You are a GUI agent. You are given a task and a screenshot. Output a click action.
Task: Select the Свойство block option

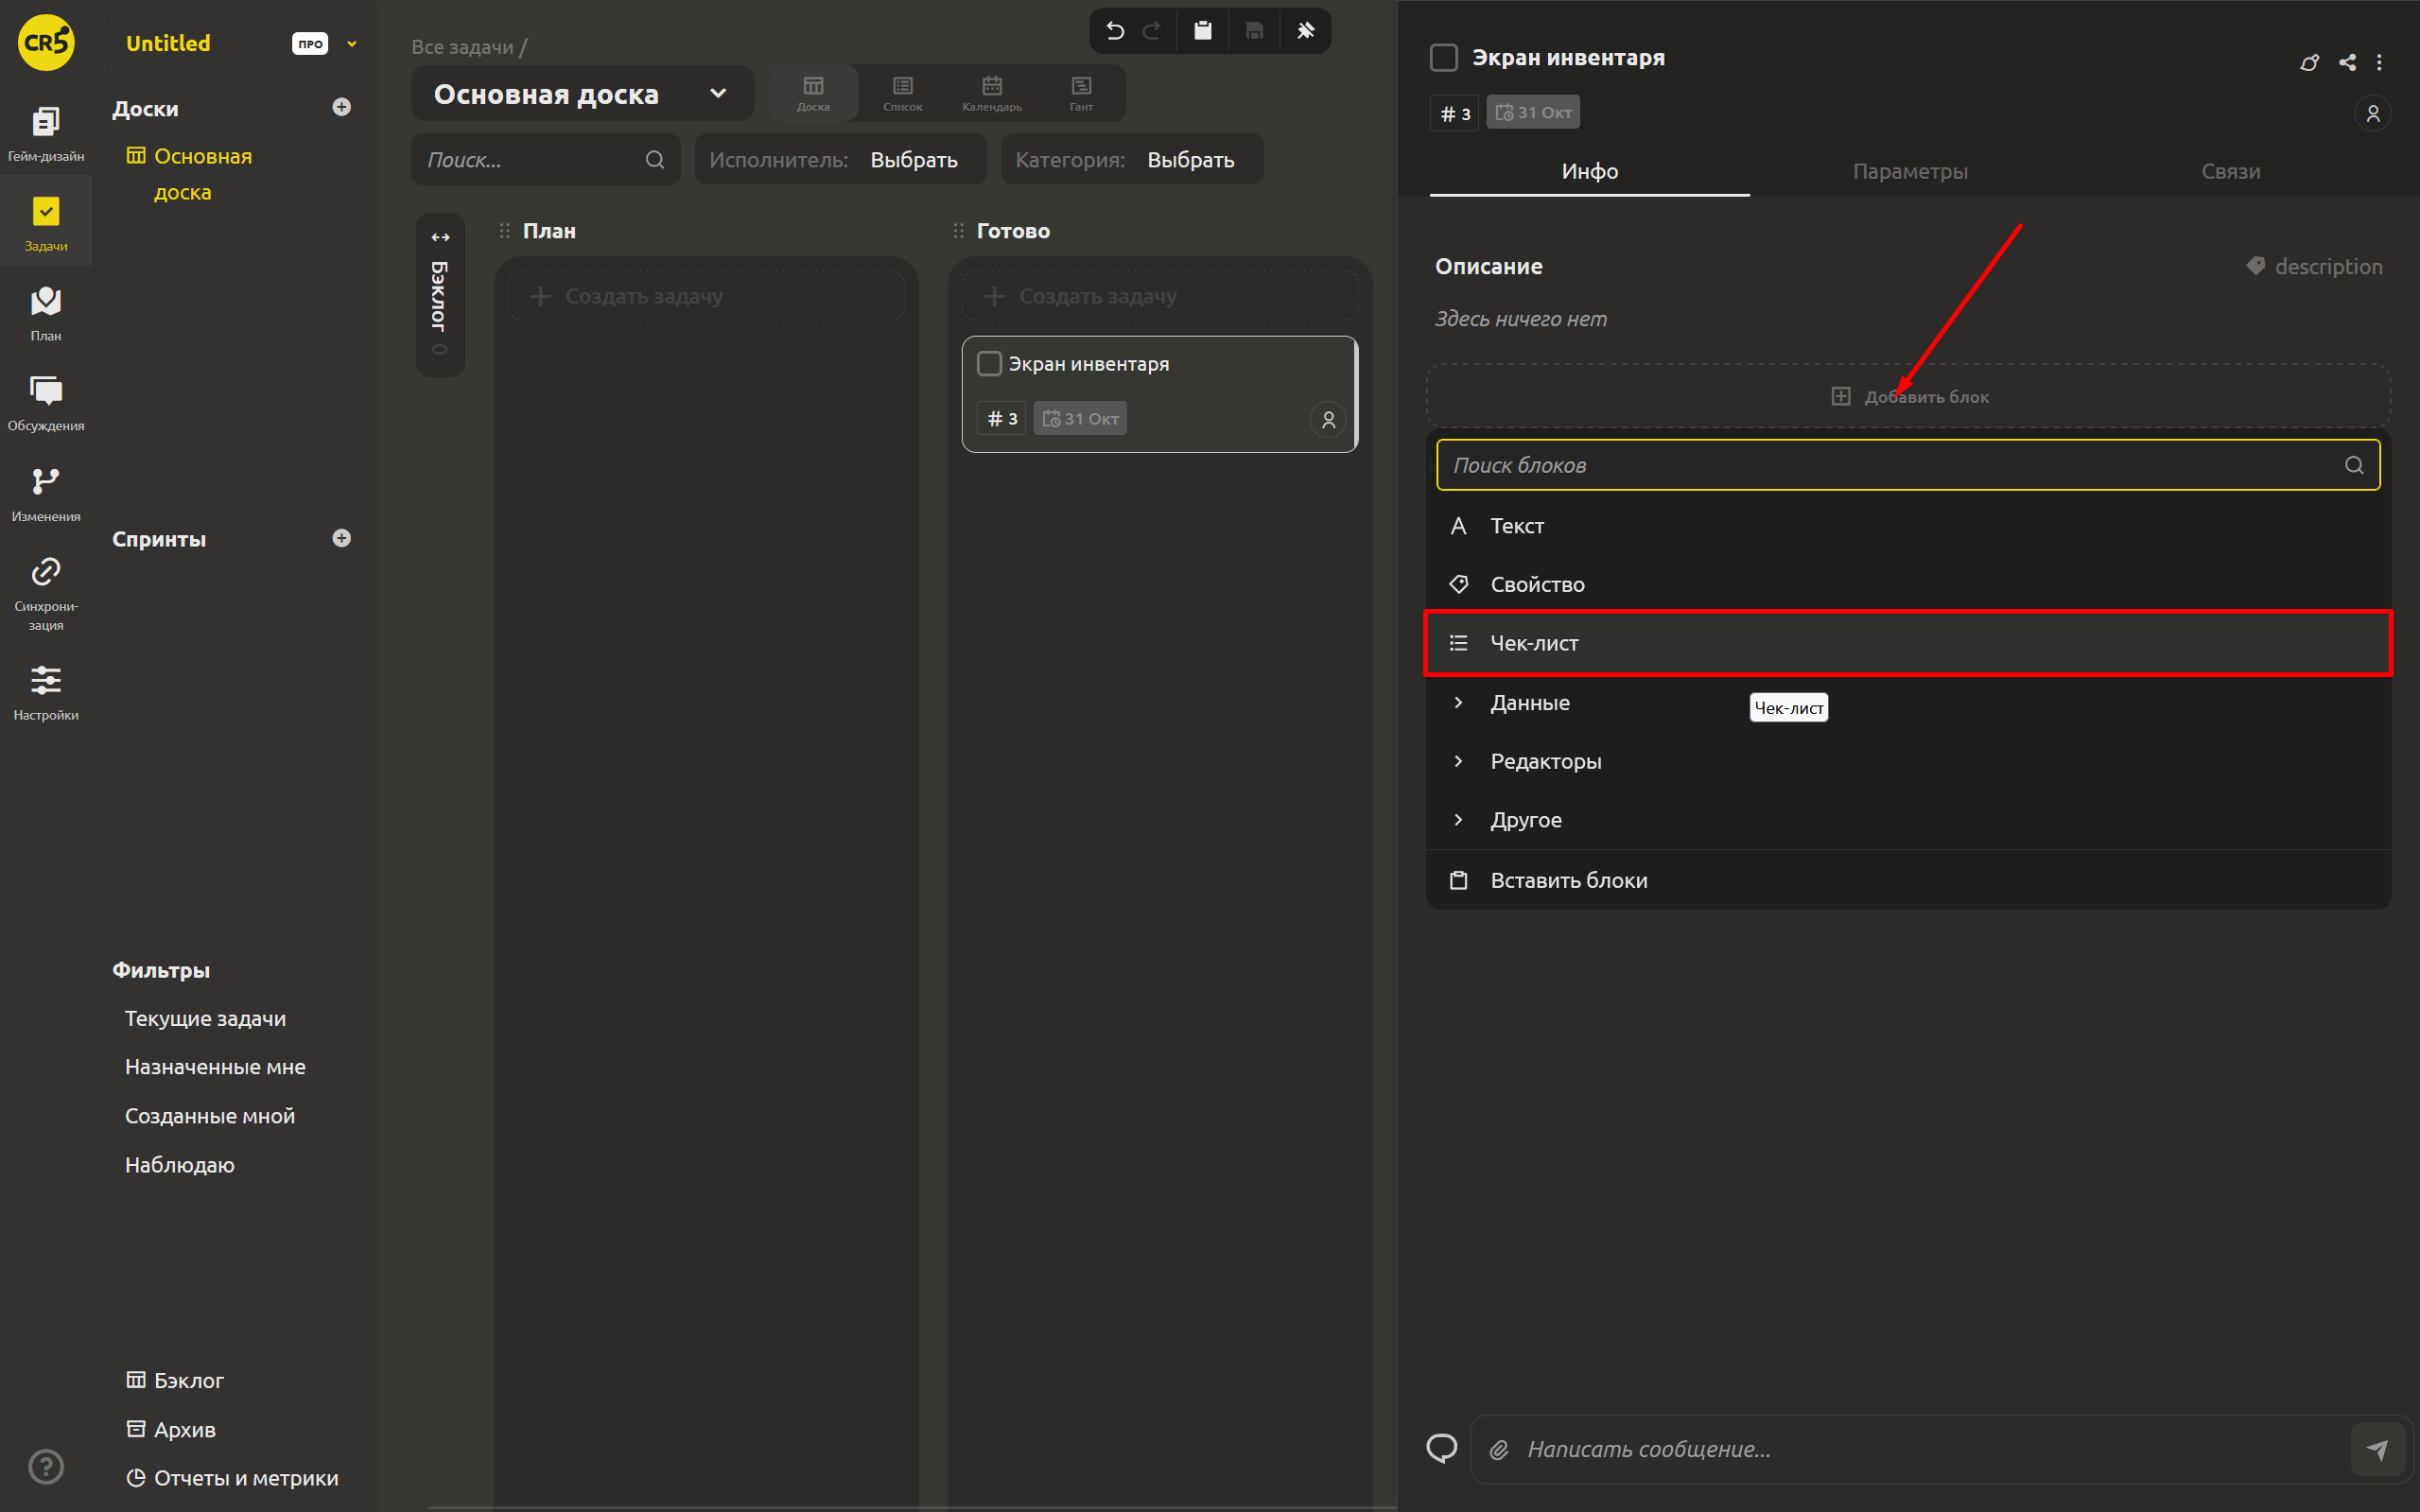(1907, 584)
